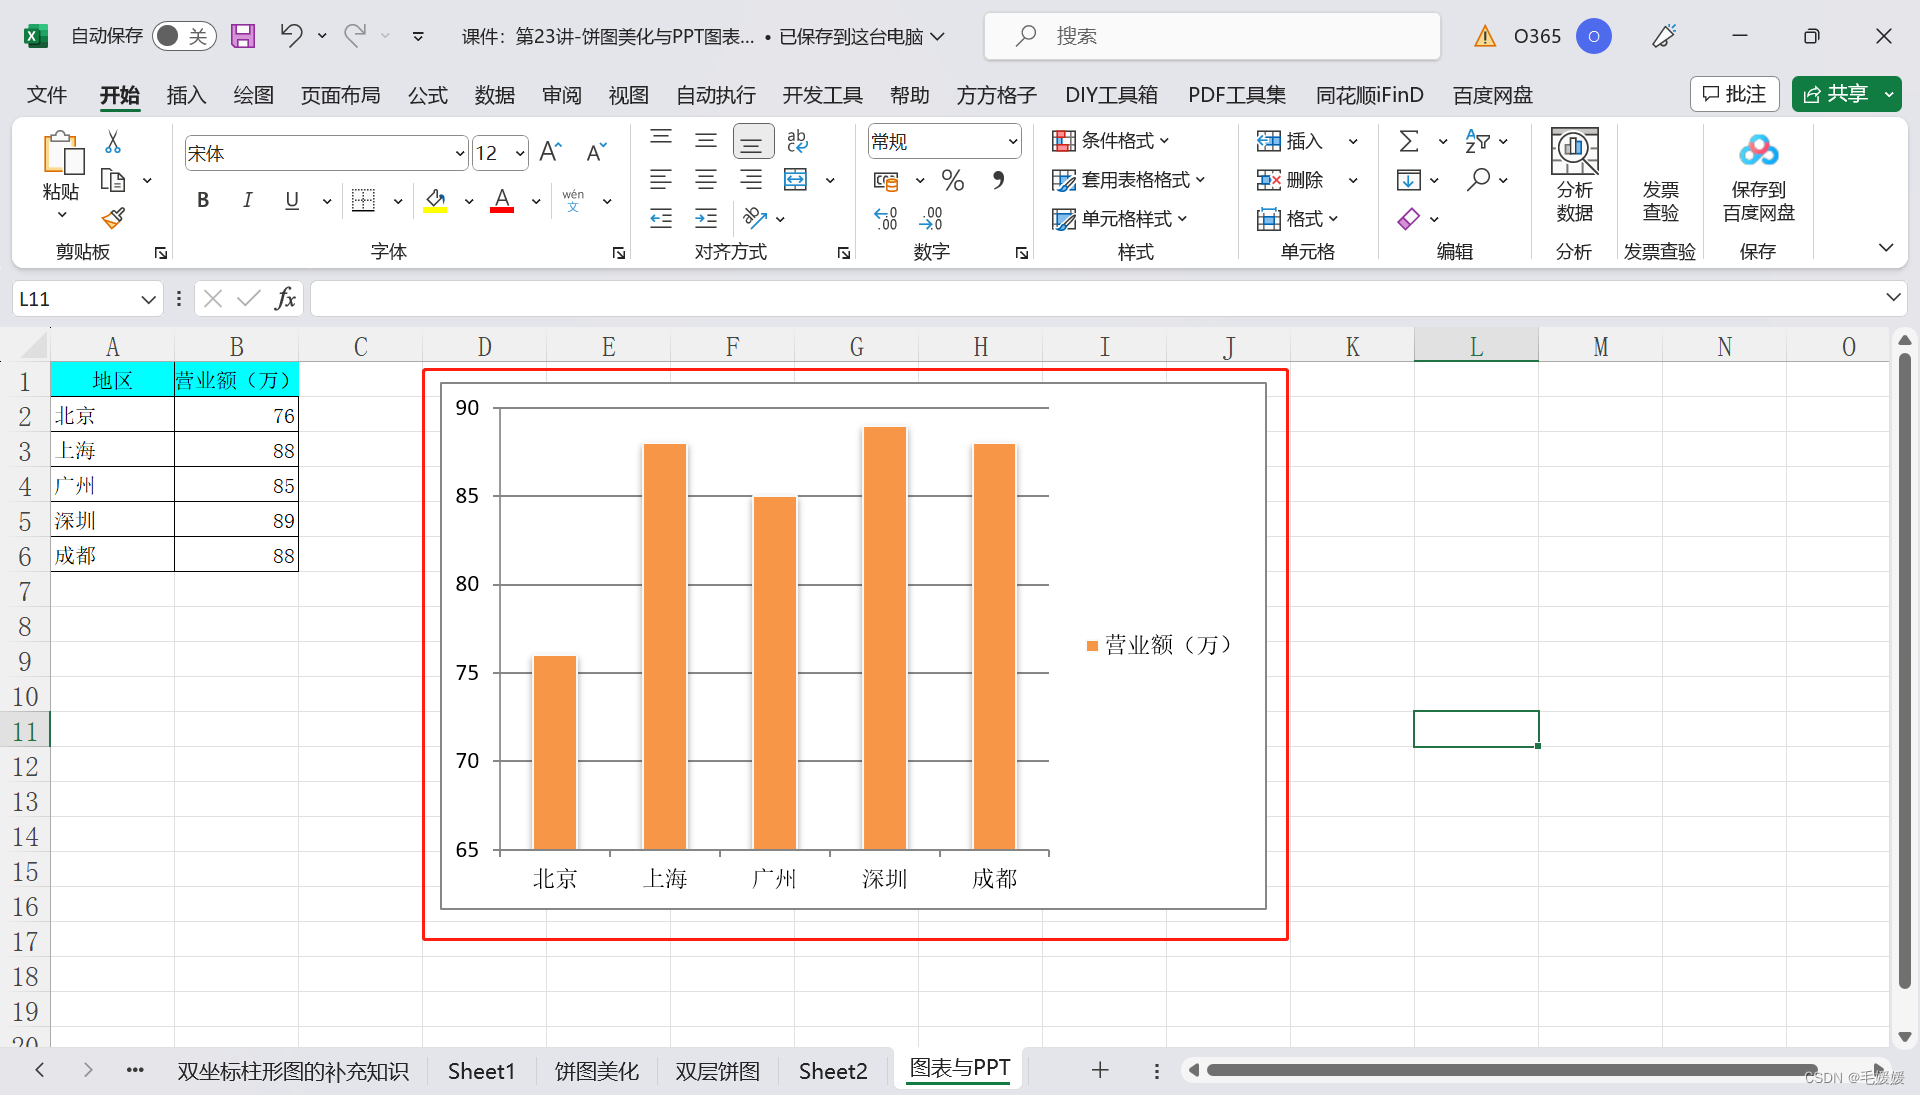Click the Increase Font Size icon
This screenshot has height=1095, width=1920.
point(550,153)
